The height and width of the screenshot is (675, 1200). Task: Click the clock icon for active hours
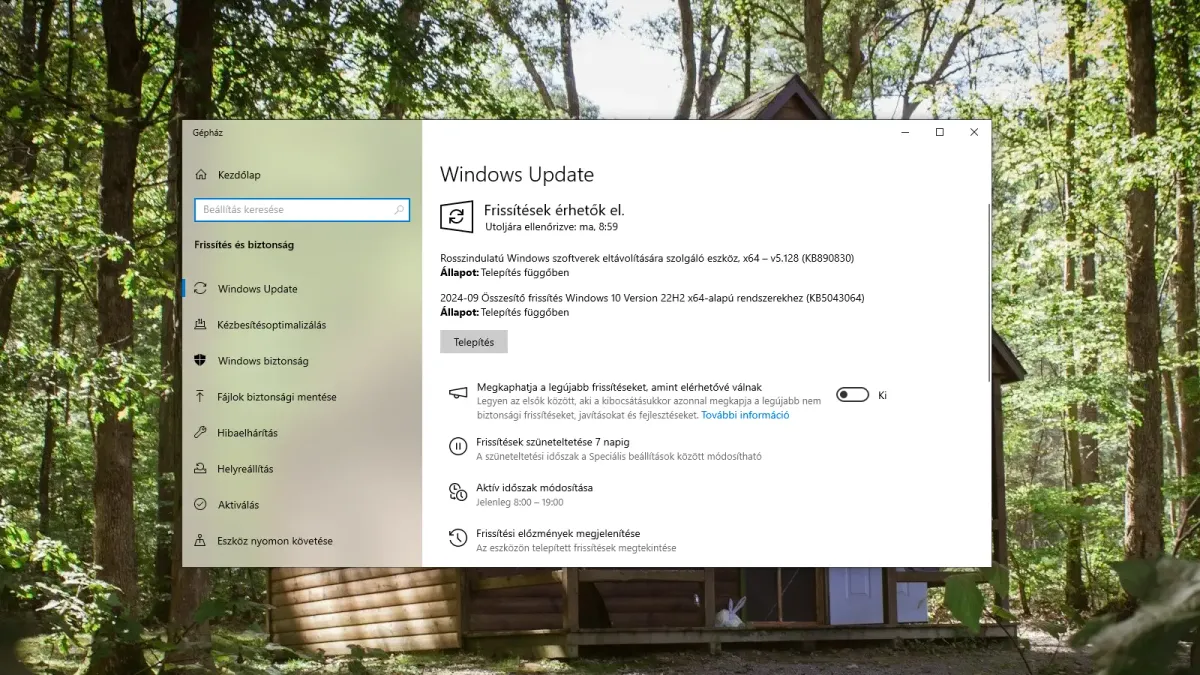tap(458, 492)
